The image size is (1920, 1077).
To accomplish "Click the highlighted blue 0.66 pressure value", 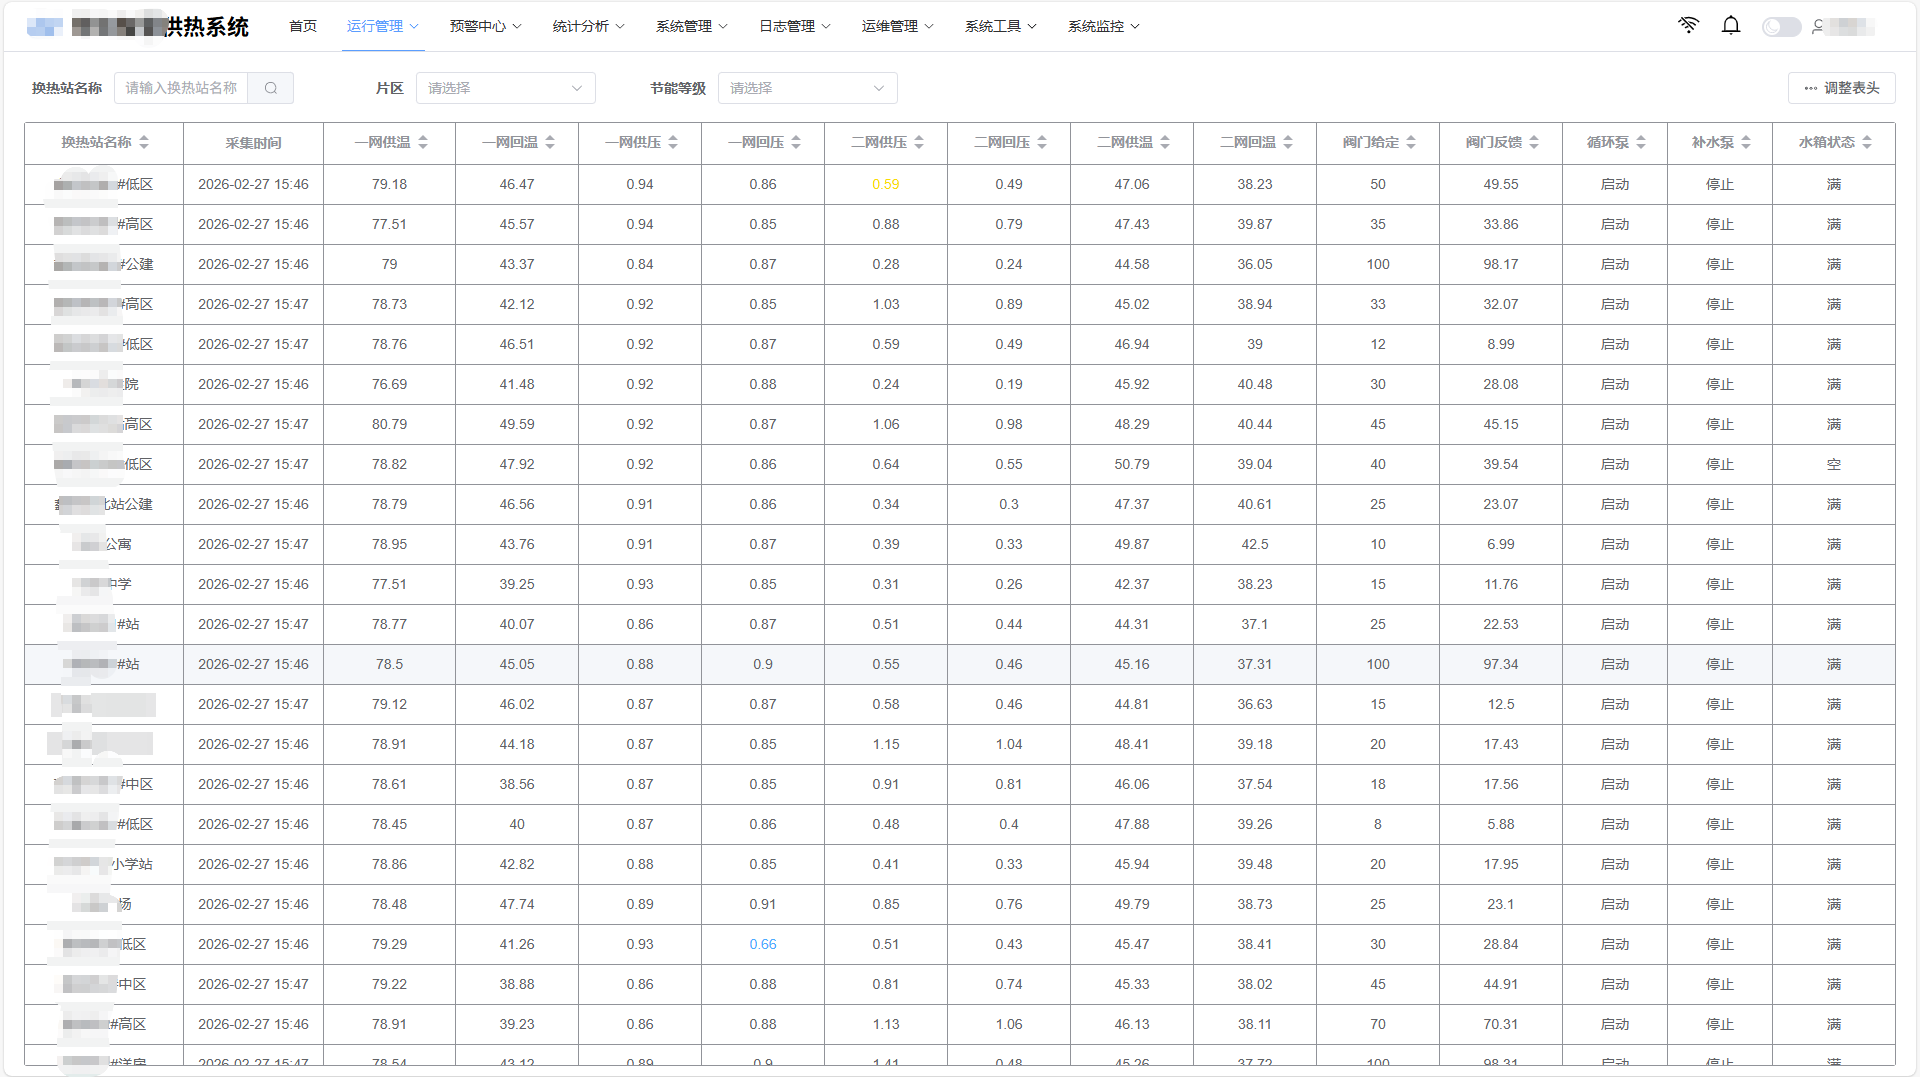I will coord(763,944).
